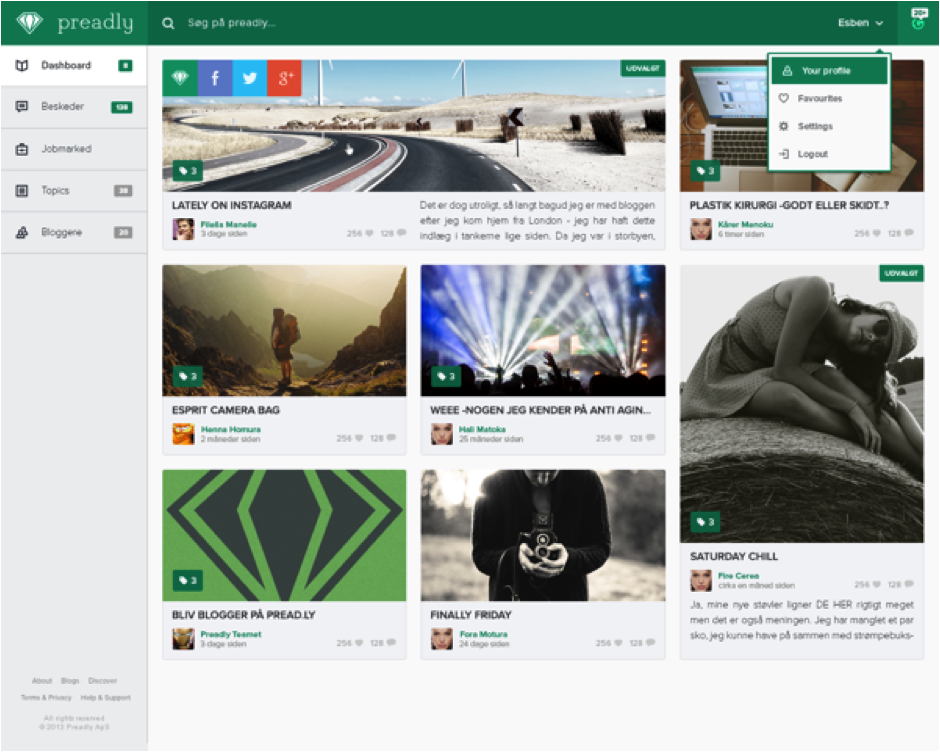Click the tag badge on Saturday Chill image
Screen dimensions: 940x752
pyautogui.click(x=705, y=522)
